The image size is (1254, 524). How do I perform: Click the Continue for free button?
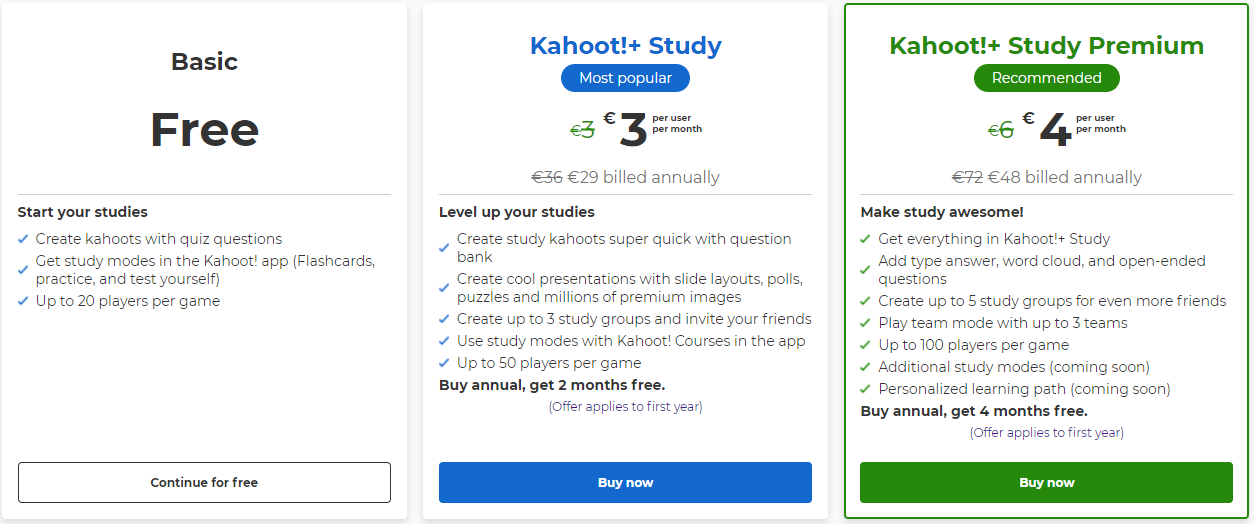204,482
